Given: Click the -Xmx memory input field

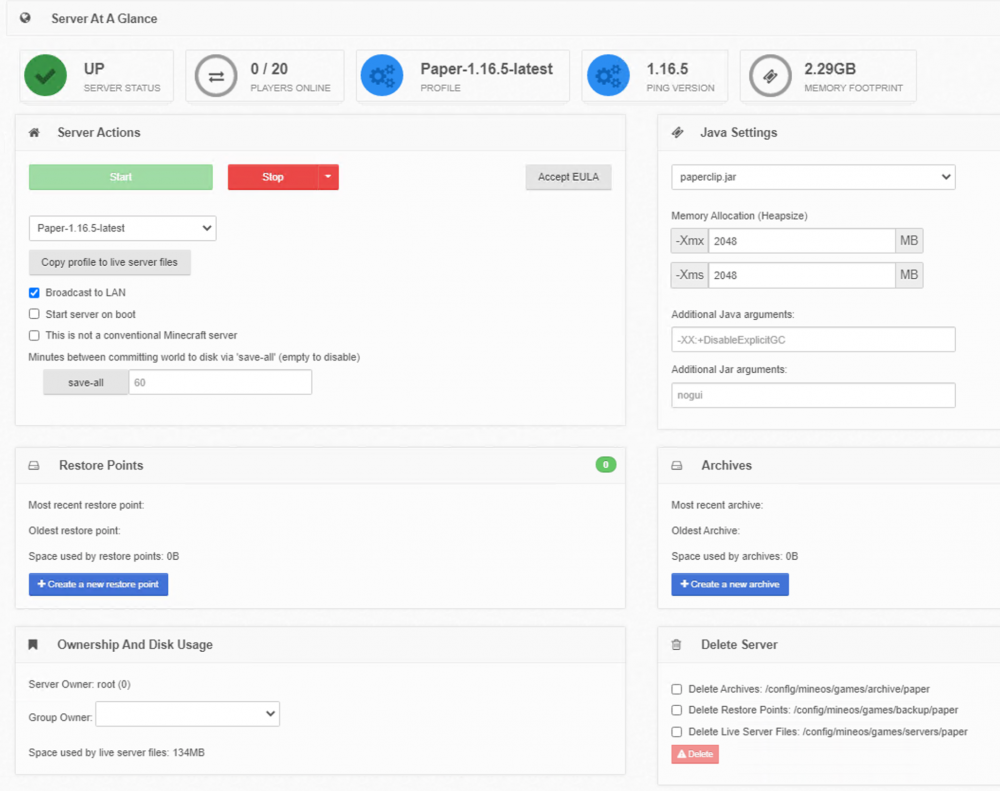Looking at the screenshot, I should coord(802,241).
